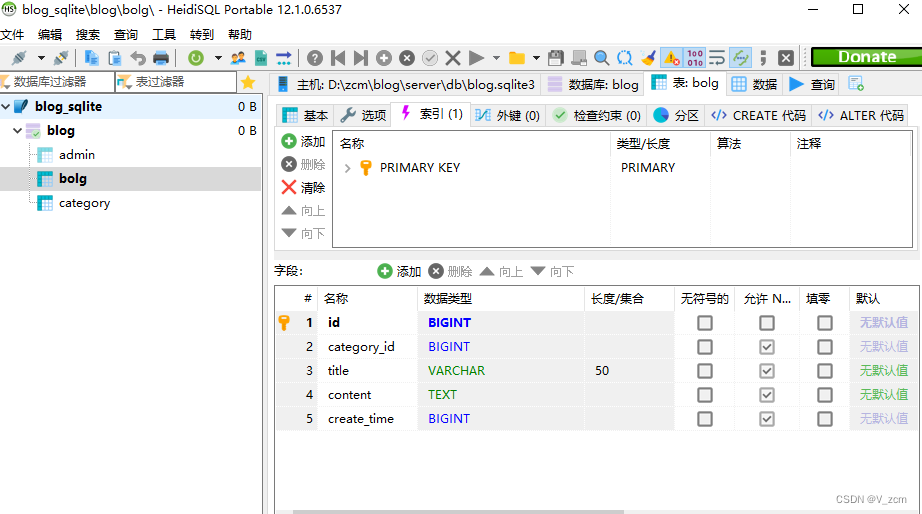Click the cancel editing X icon

(453, 58)
